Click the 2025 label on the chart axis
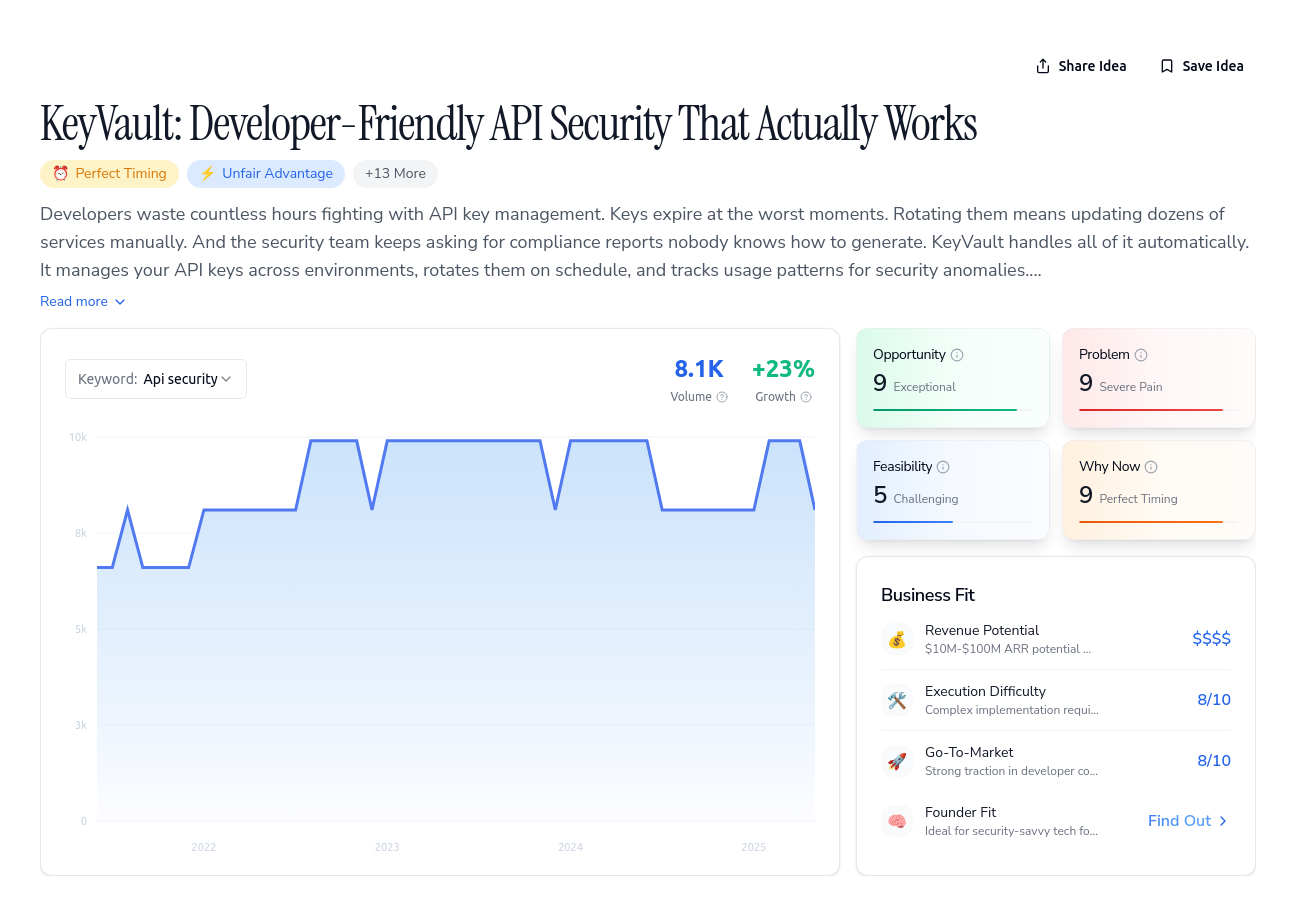 tap(754, 847)
